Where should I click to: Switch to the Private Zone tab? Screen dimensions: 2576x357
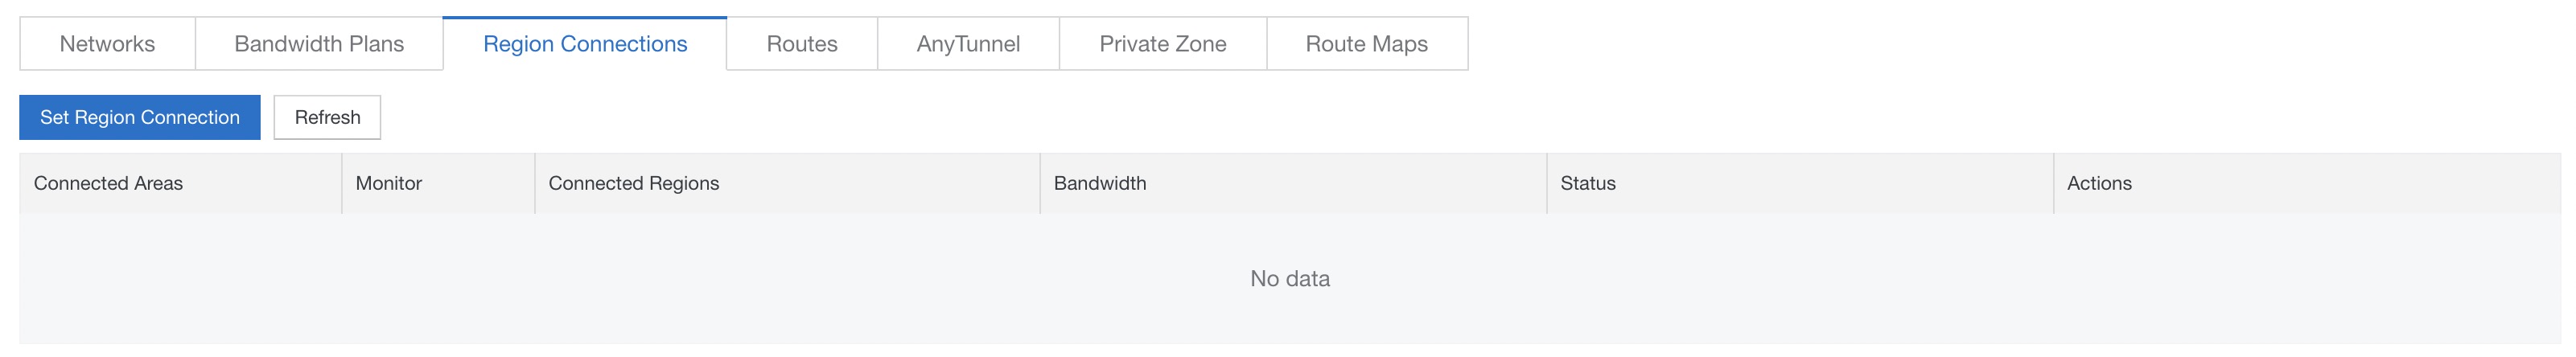tap(1163, 44)
